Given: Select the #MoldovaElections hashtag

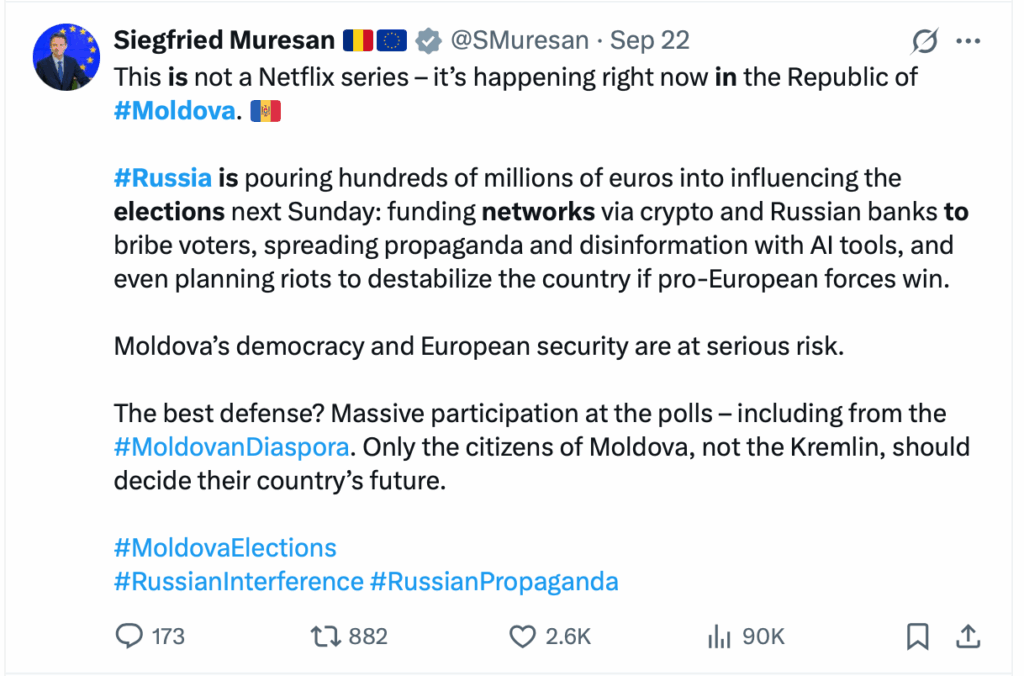Looking at the screenshot, I should click(225, 548).
